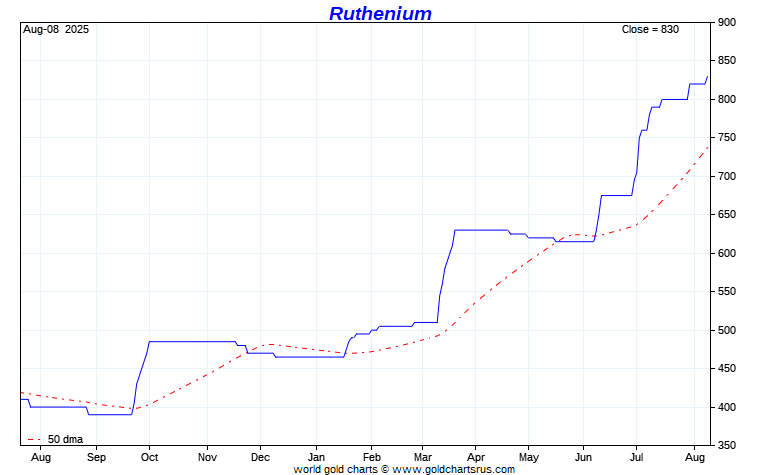
Task: Click the Jul x-axis label
Action: pos(636,458)
